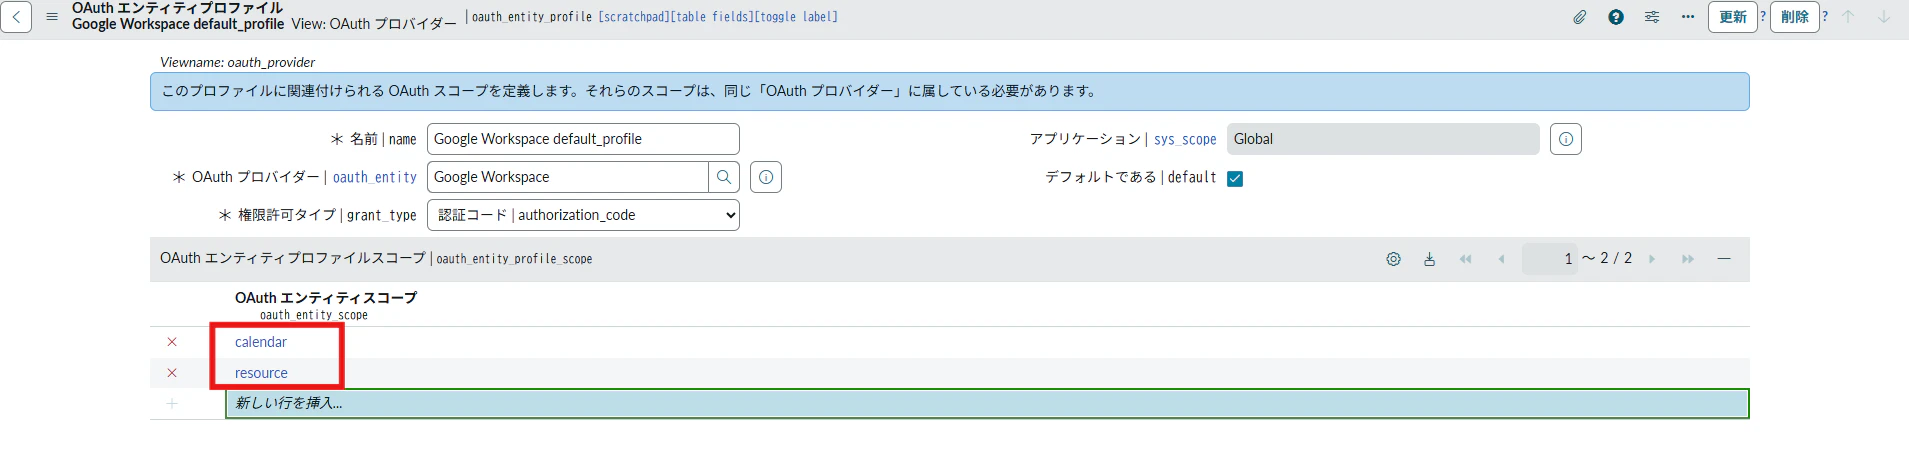
Task: Open the grant_type 認証コード dropdown
Action: [583, 215]
